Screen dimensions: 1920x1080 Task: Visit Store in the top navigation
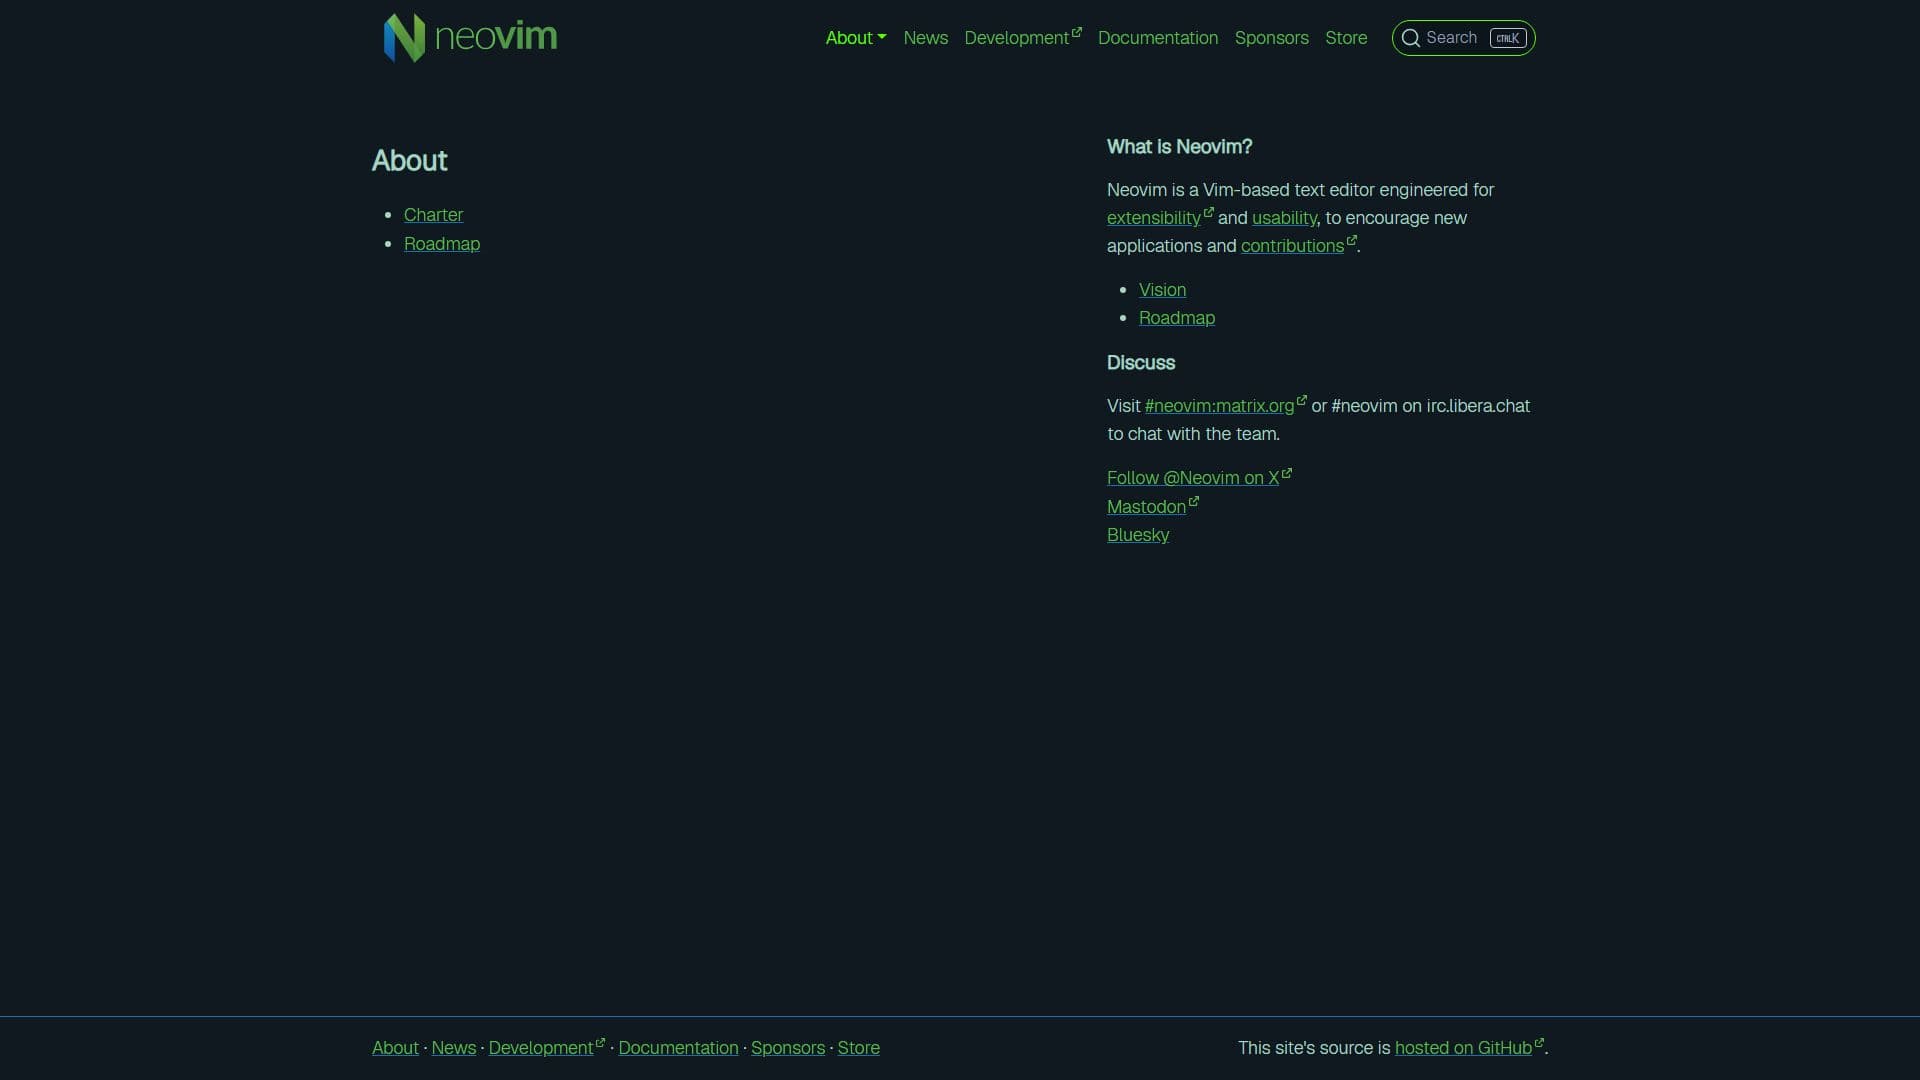coord(1346,38)
